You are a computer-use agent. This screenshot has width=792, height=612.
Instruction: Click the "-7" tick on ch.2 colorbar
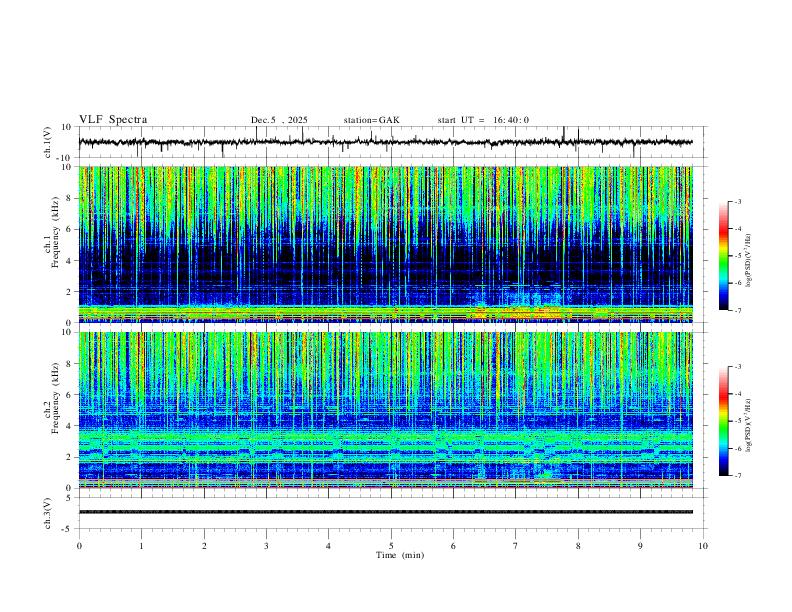[x=737, y=475]
